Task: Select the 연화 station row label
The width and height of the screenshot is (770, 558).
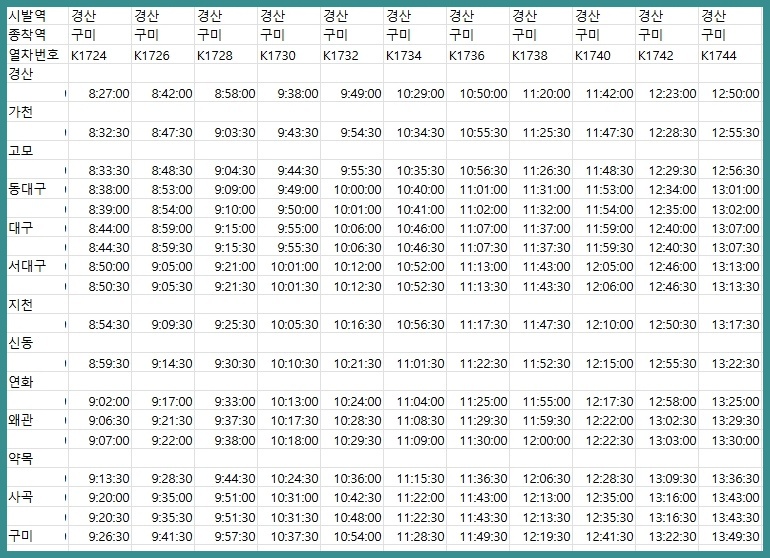Action: point(37,382)
